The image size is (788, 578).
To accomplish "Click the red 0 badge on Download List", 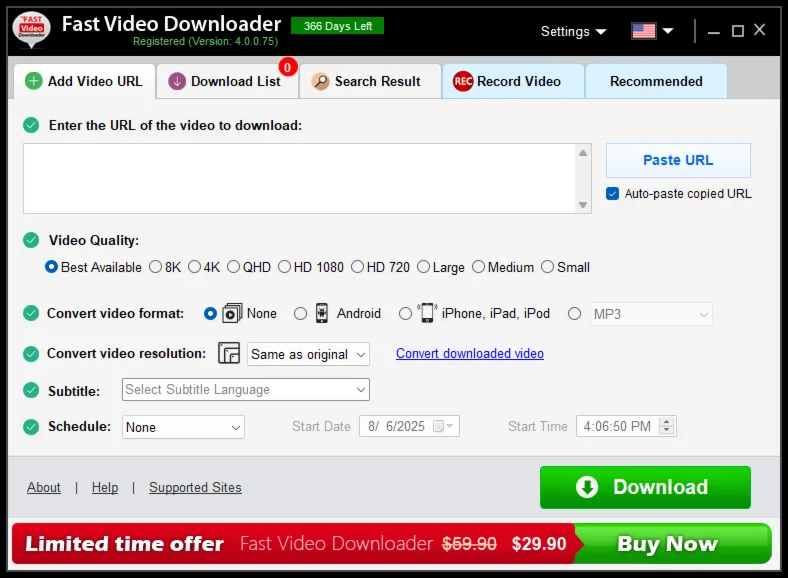I will coord(287,67).
